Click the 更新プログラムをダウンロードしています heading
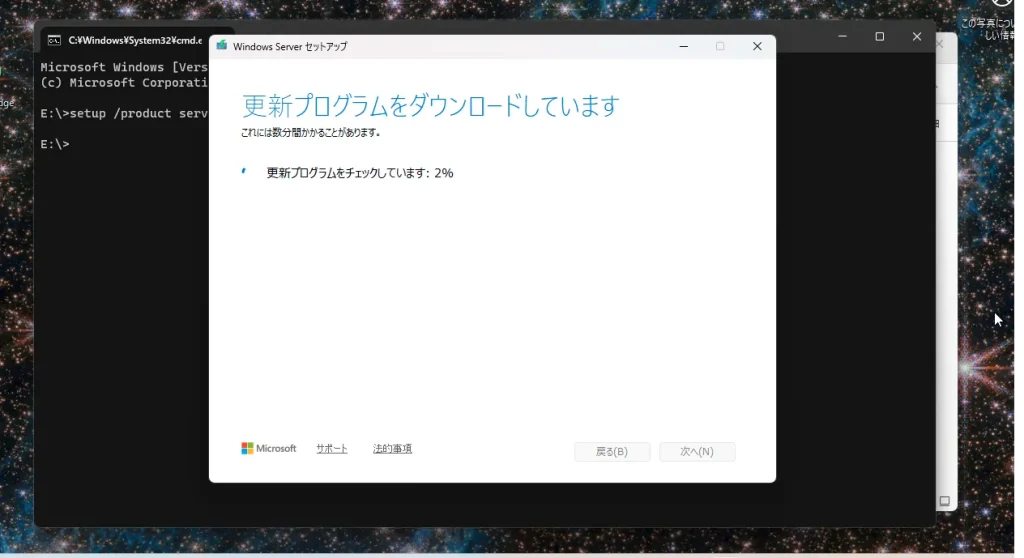Image resolution: width=1024 pixels, height=558 pixels. (x=430, y=105)
